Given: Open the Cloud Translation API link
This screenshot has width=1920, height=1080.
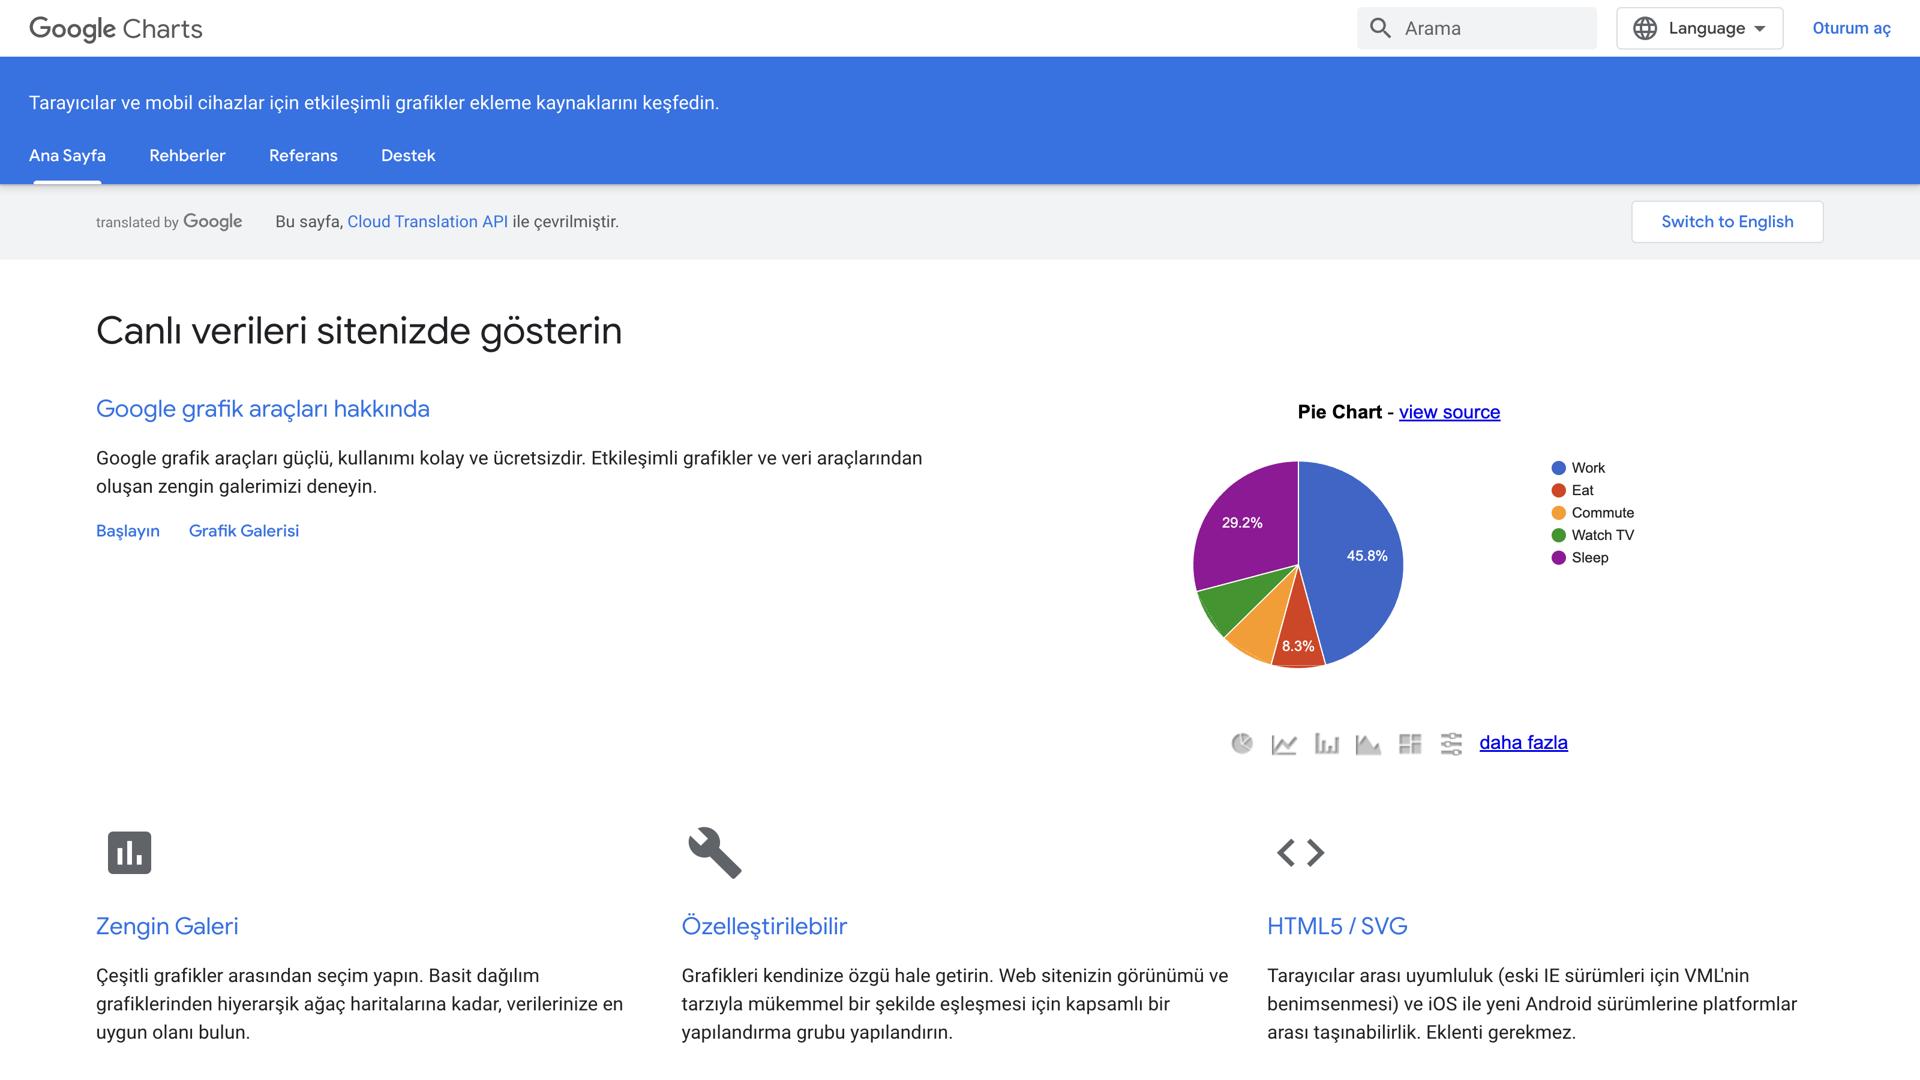Looking at the screenshot, I should pos(427,221).
